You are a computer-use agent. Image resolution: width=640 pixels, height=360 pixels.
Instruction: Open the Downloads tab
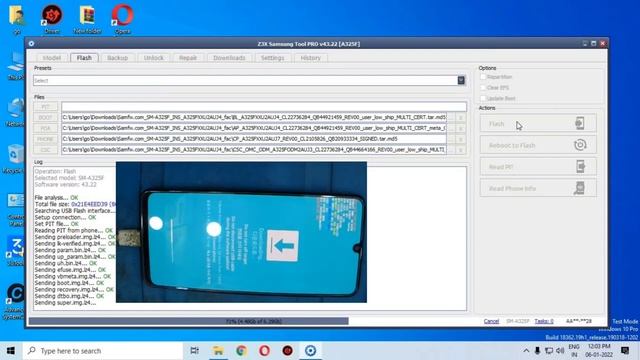click(x=229, y=58)
